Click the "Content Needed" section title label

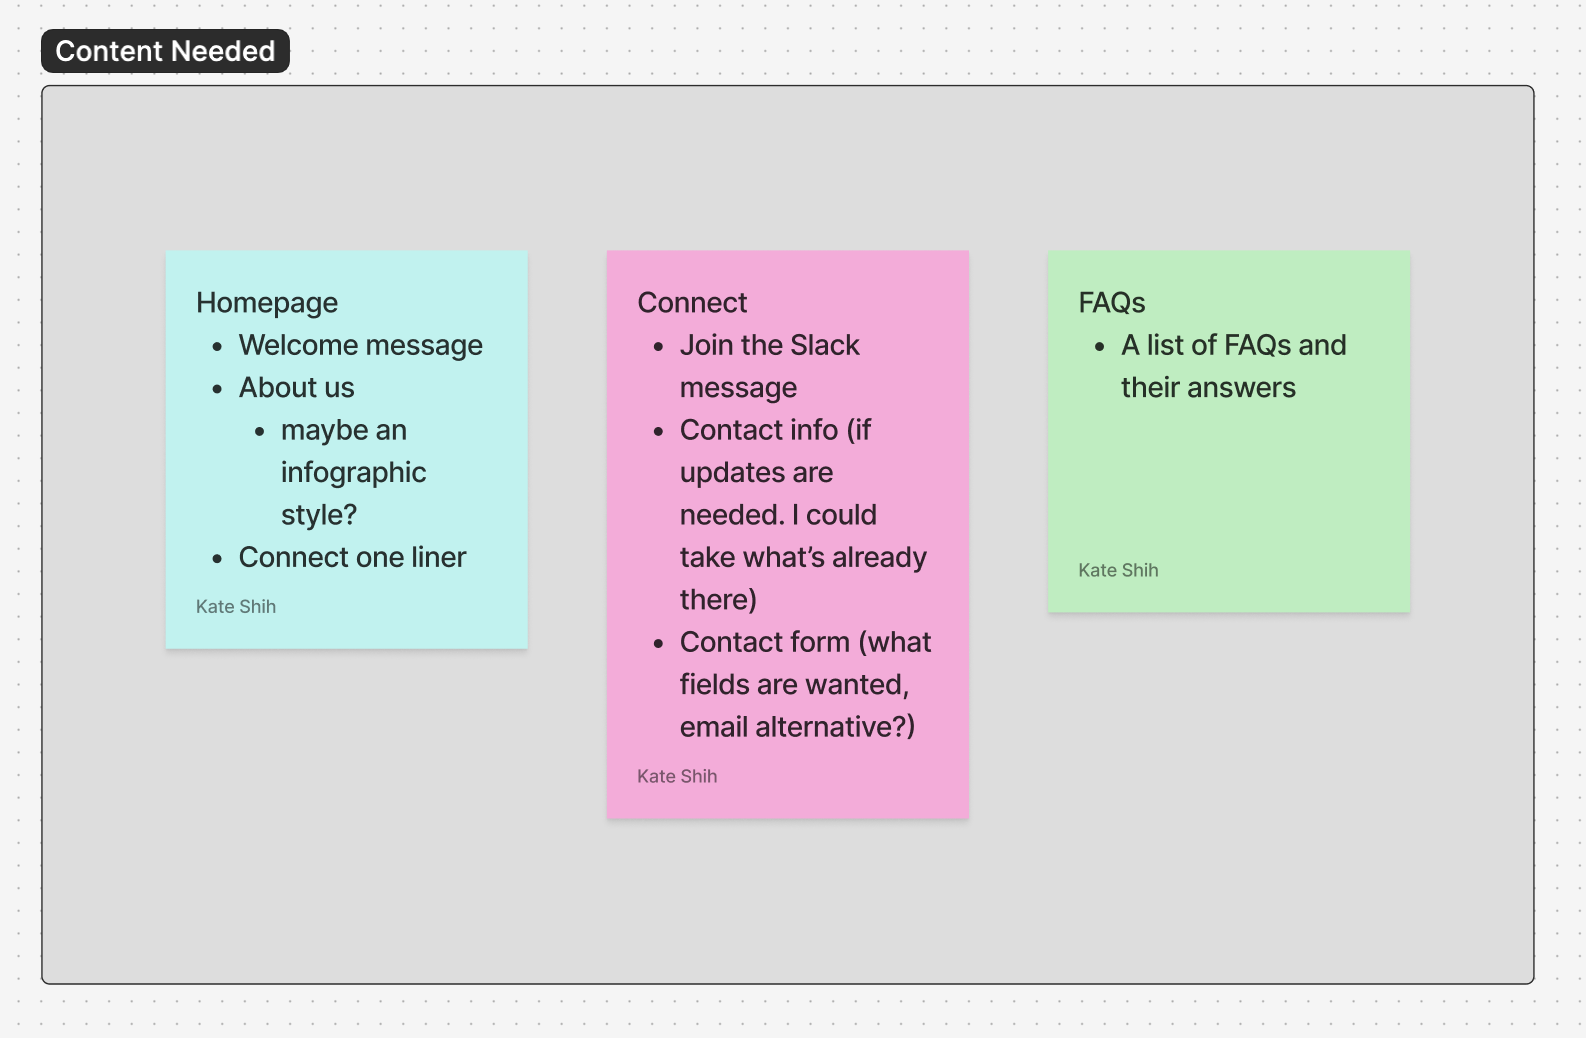click(x=165, y=51)
